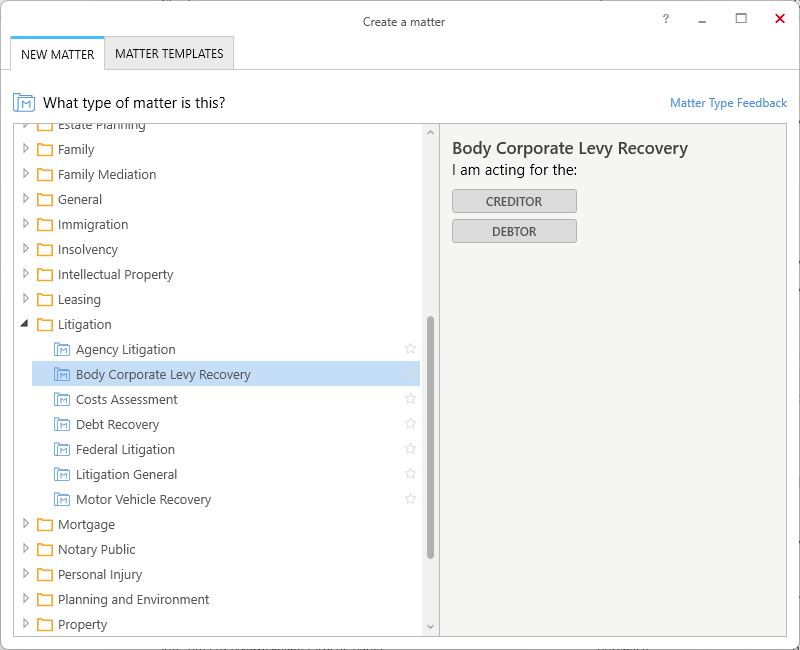Image resolution: width=800 pixels, height=650 pixels.
Task: Star the Litigation General matter type
Action: coord(410,474)
